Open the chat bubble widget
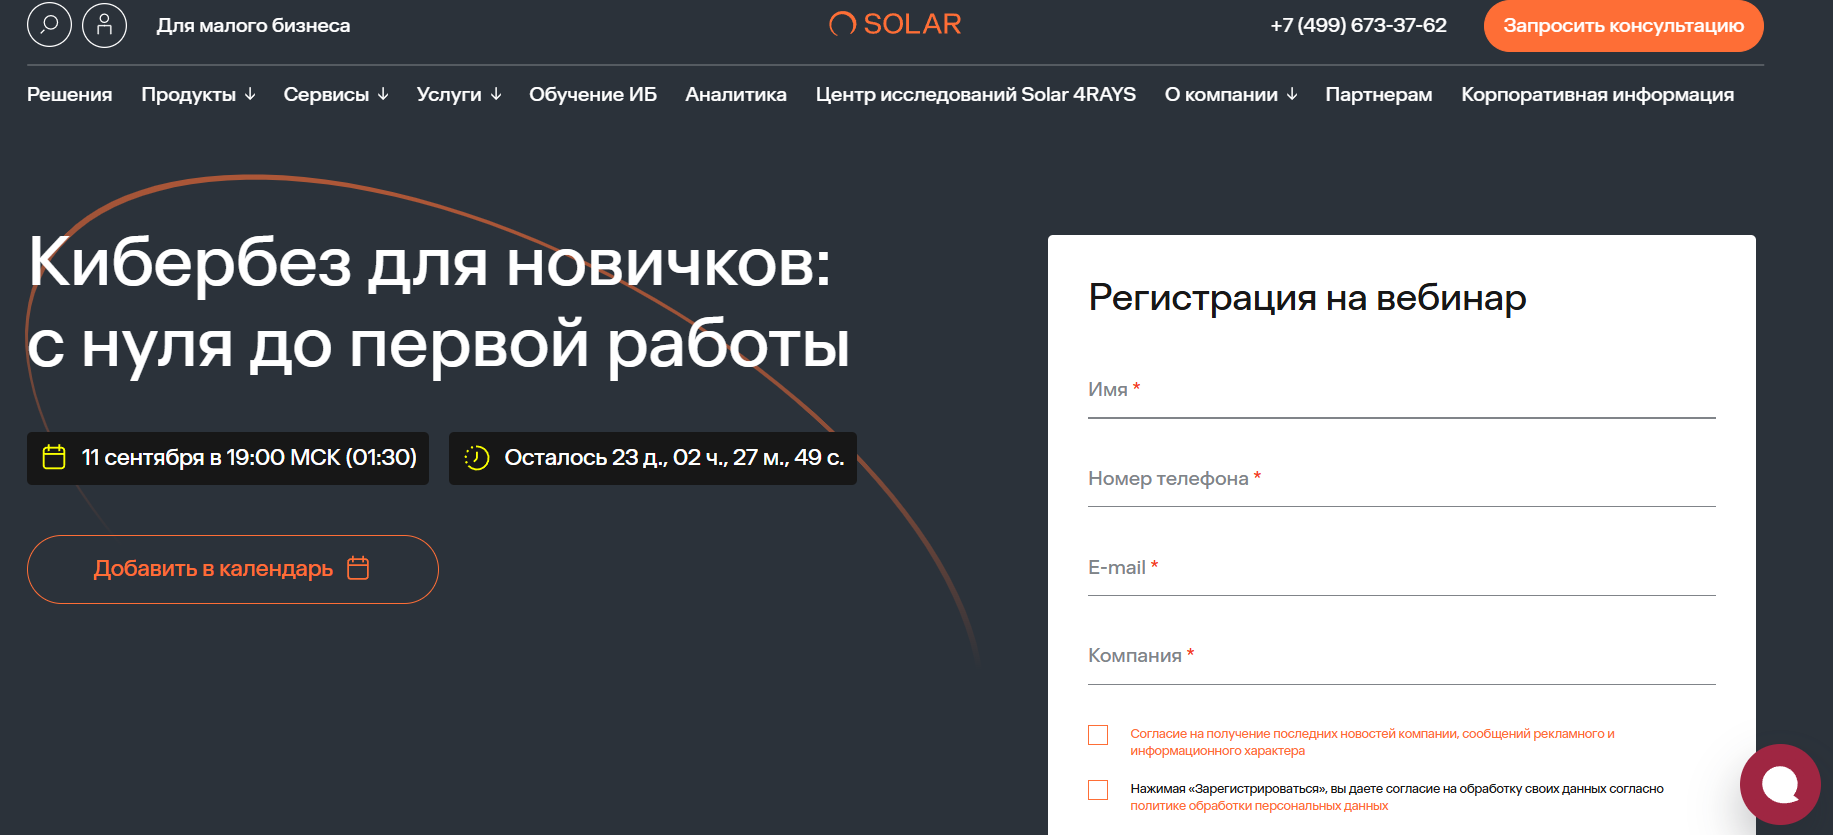 point(1779,784)
